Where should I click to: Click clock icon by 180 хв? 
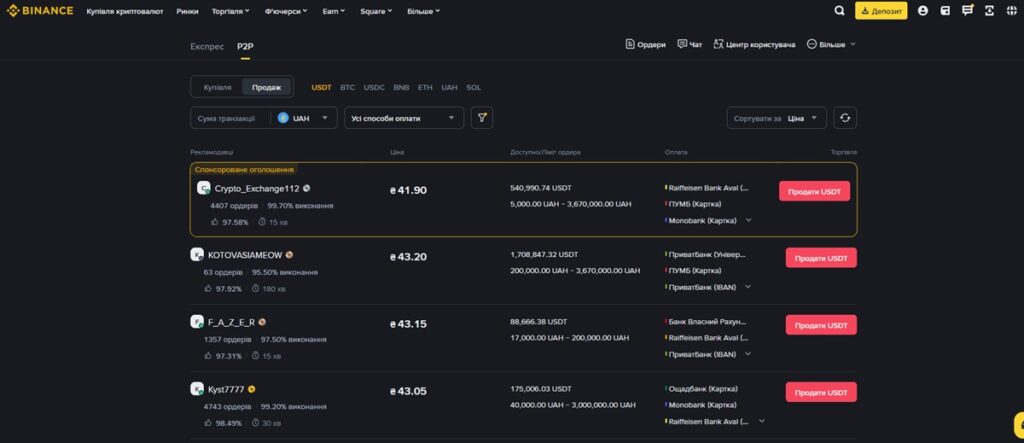(255, 288)
